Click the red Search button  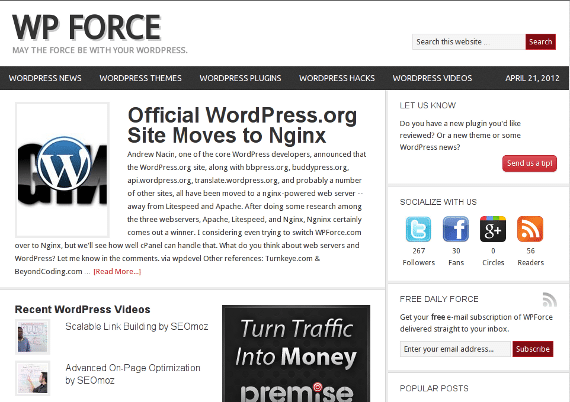coord(541,42)
